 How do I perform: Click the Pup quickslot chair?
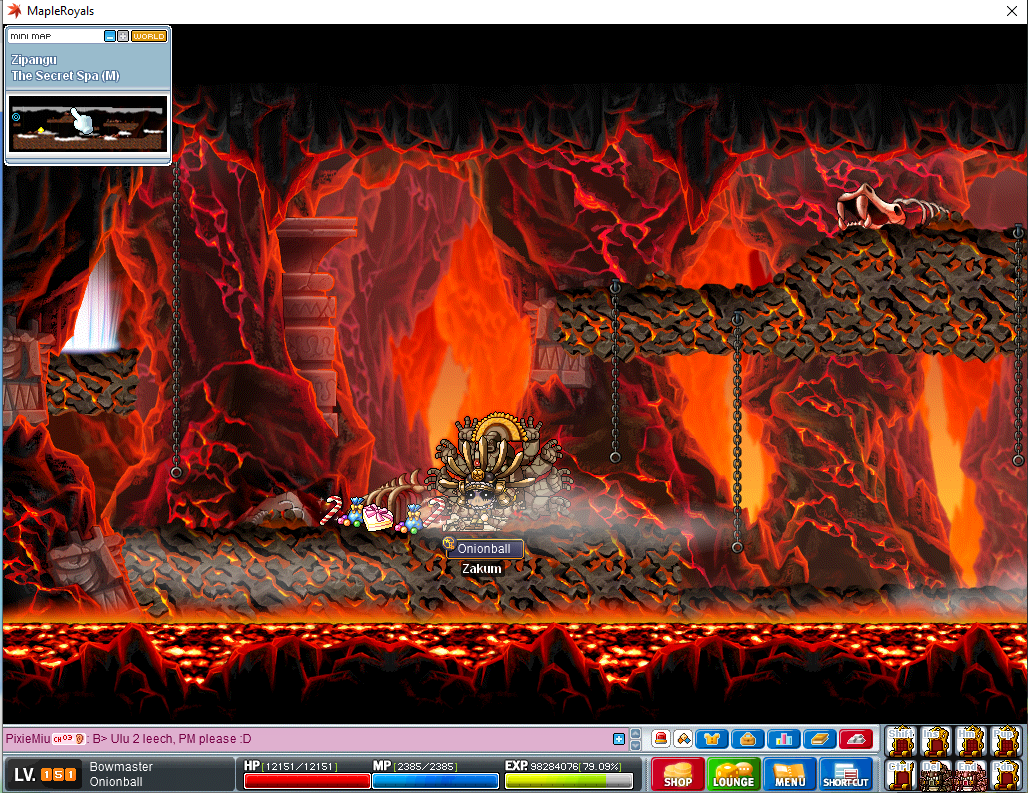pyautogui.click(x=1005, y=741)
